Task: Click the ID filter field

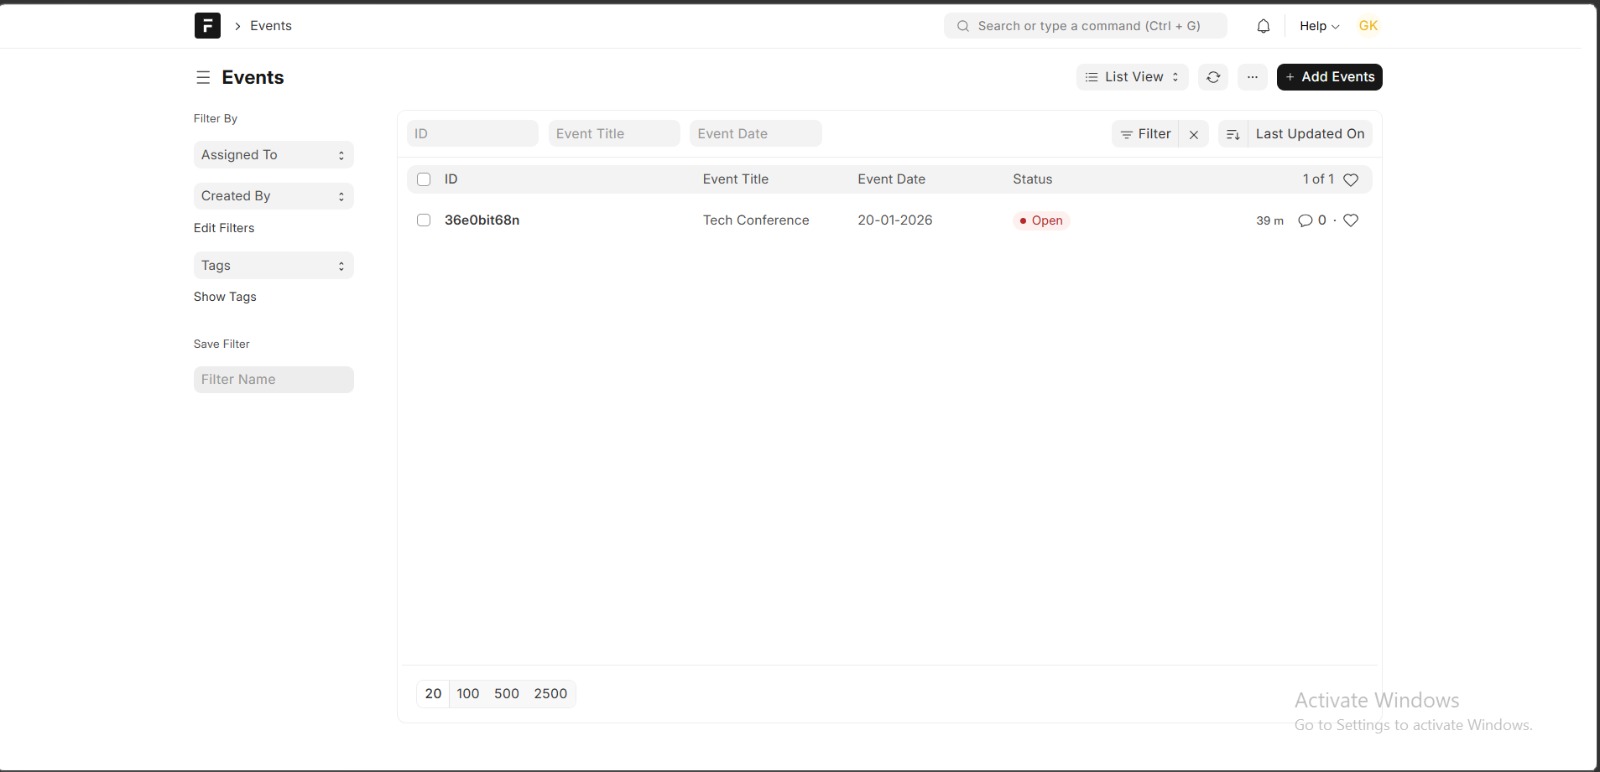Action: point(473,134)
